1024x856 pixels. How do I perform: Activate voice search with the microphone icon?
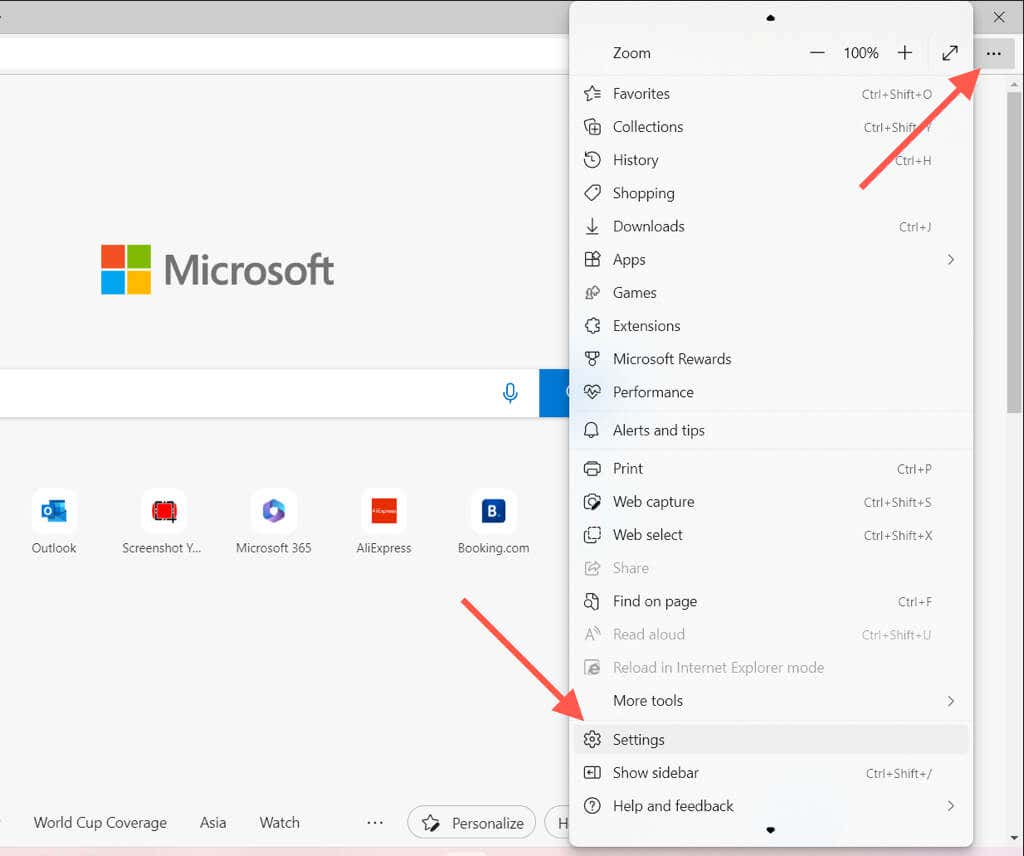pos(510,393)
